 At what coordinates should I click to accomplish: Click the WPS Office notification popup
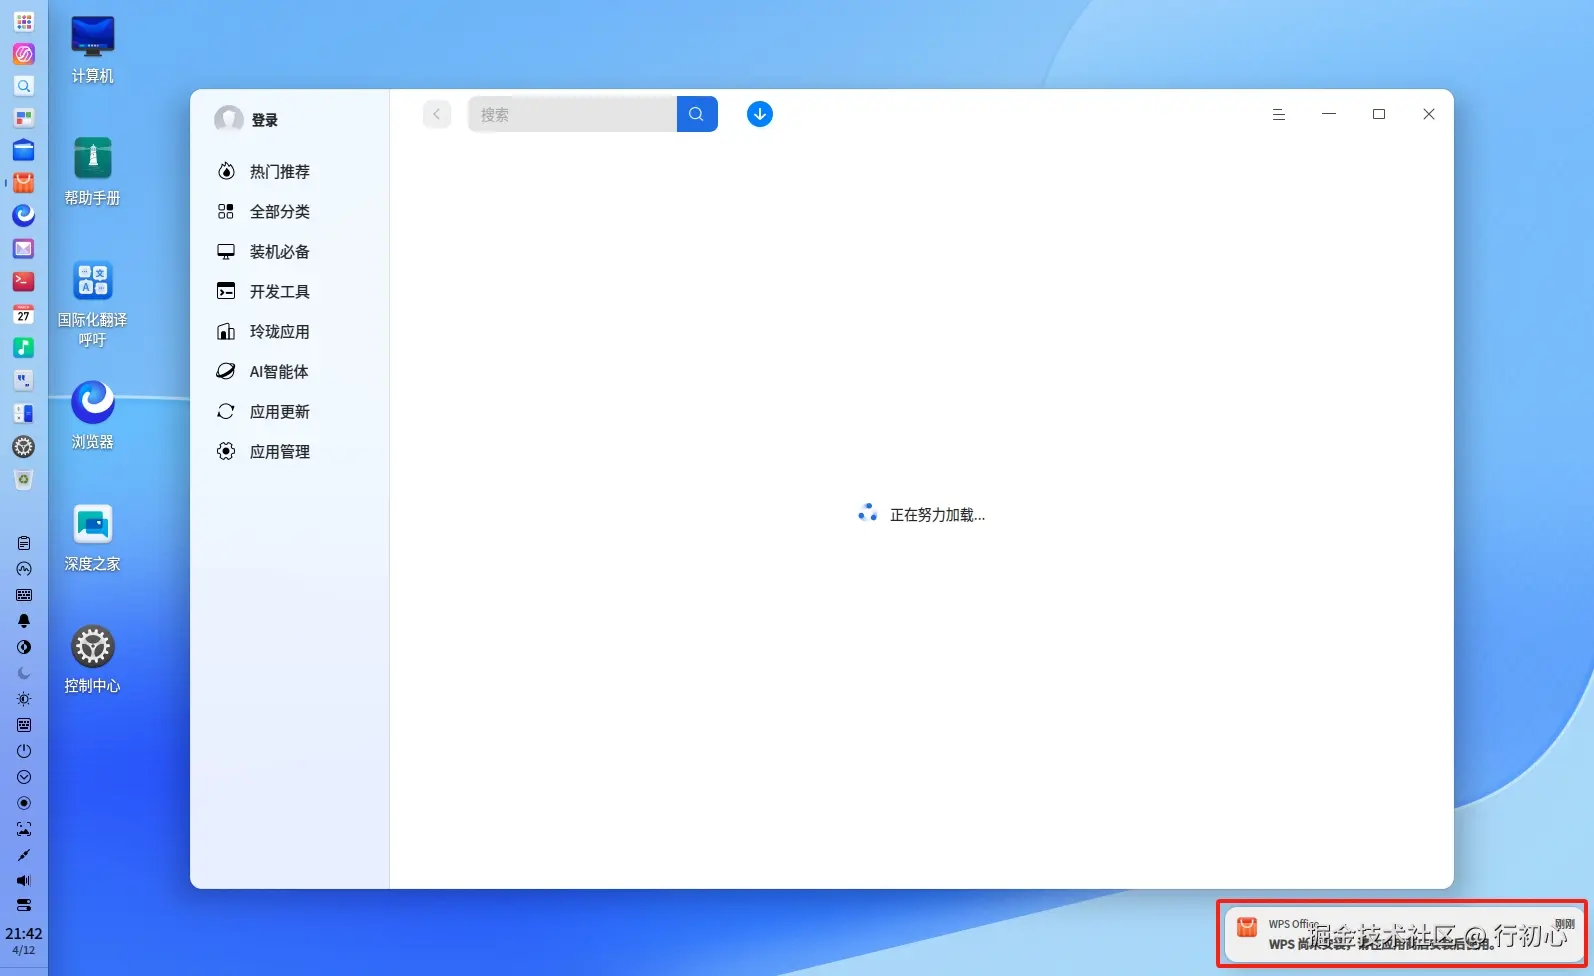[1403, 934]
